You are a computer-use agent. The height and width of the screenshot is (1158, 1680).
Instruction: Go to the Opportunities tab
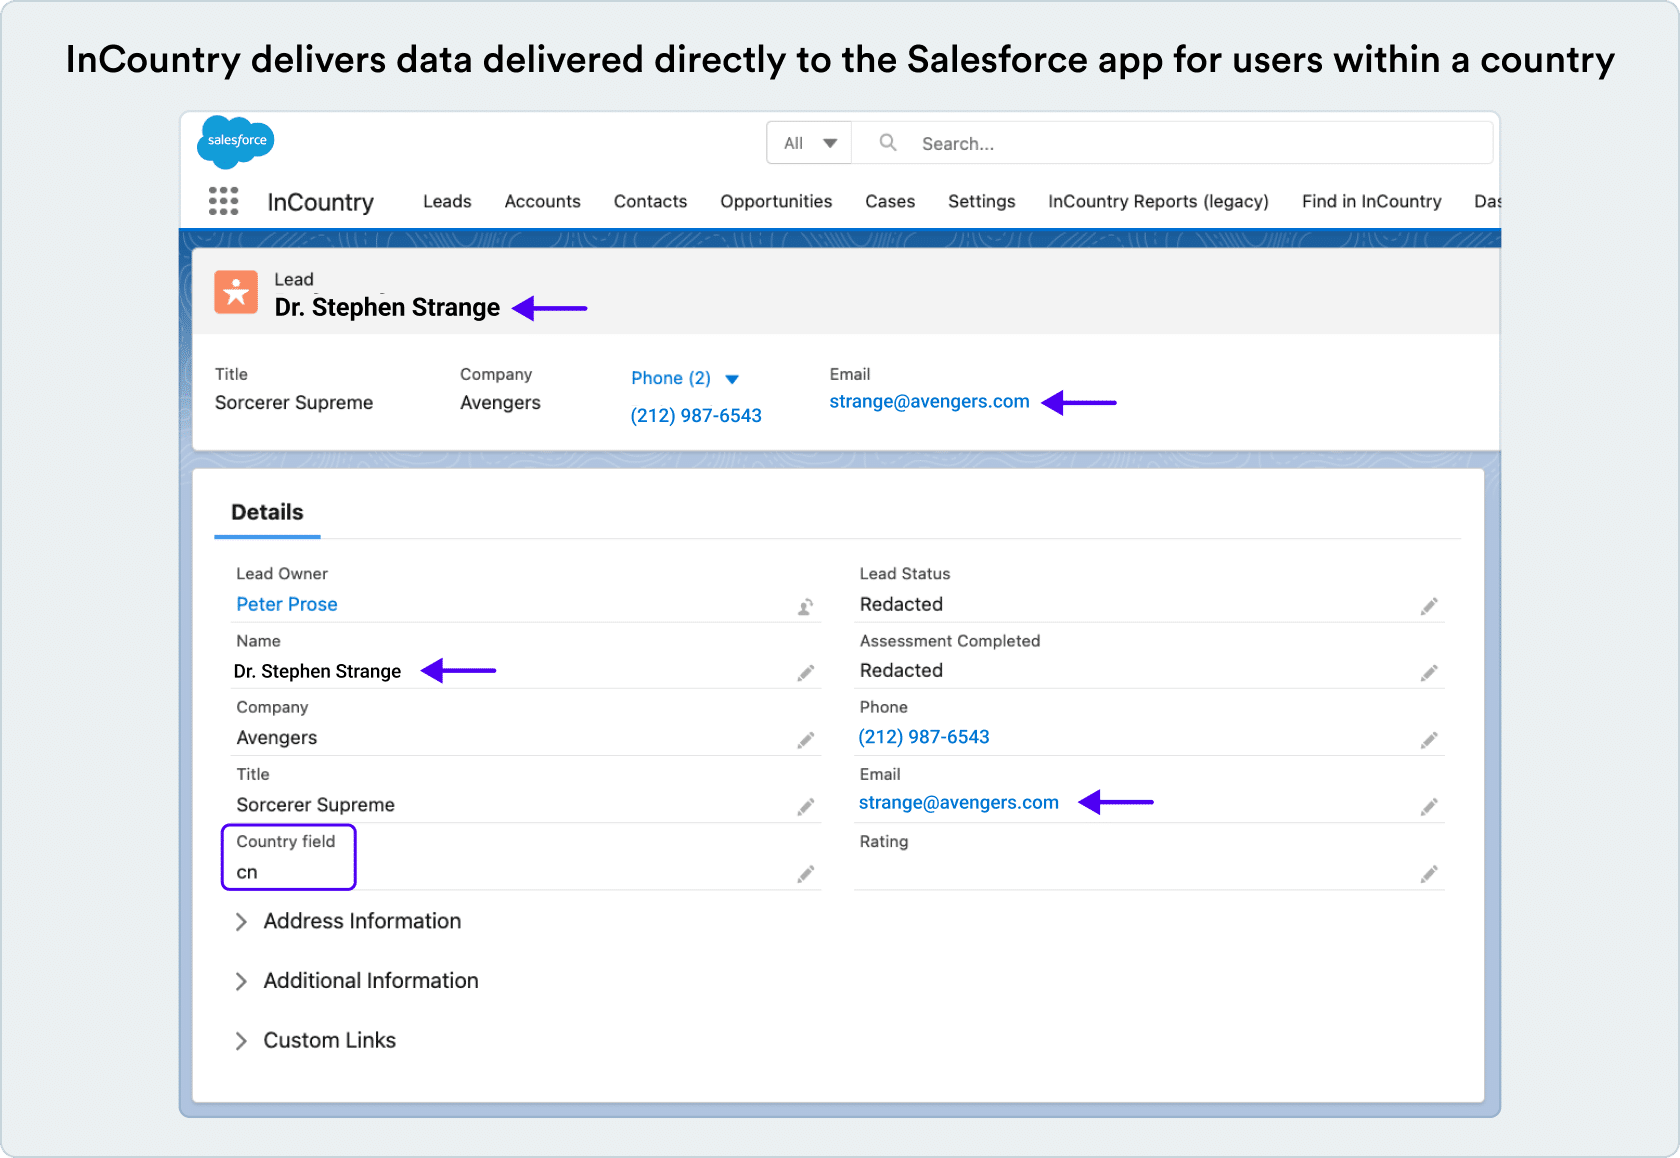776,201
